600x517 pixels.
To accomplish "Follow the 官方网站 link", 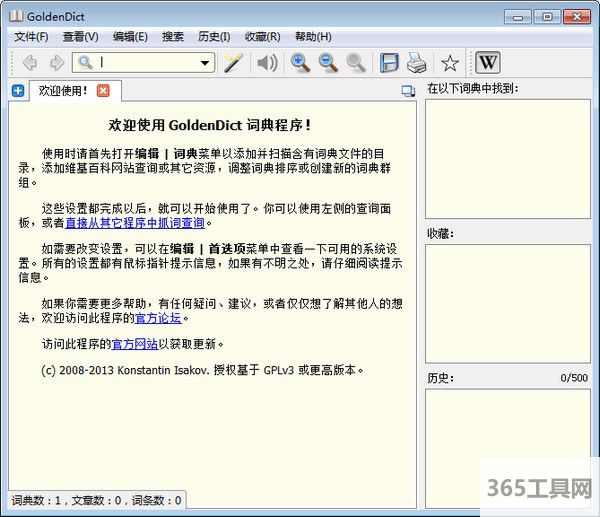I will pyautogui.click(x=135, y=344).
